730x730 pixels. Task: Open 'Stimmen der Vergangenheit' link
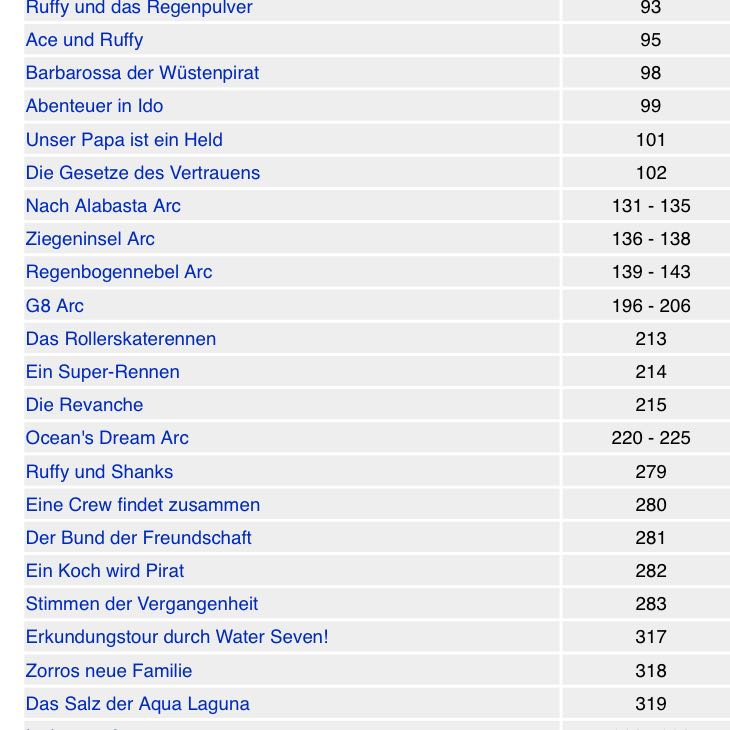(x=142, y=604)
